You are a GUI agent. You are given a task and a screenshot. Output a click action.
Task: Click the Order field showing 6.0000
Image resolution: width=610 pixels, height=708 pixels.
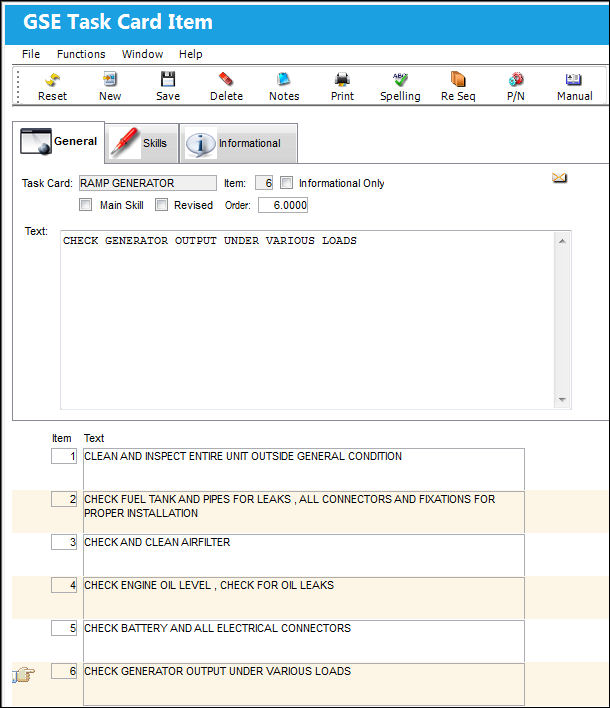(x=283, y=205)
